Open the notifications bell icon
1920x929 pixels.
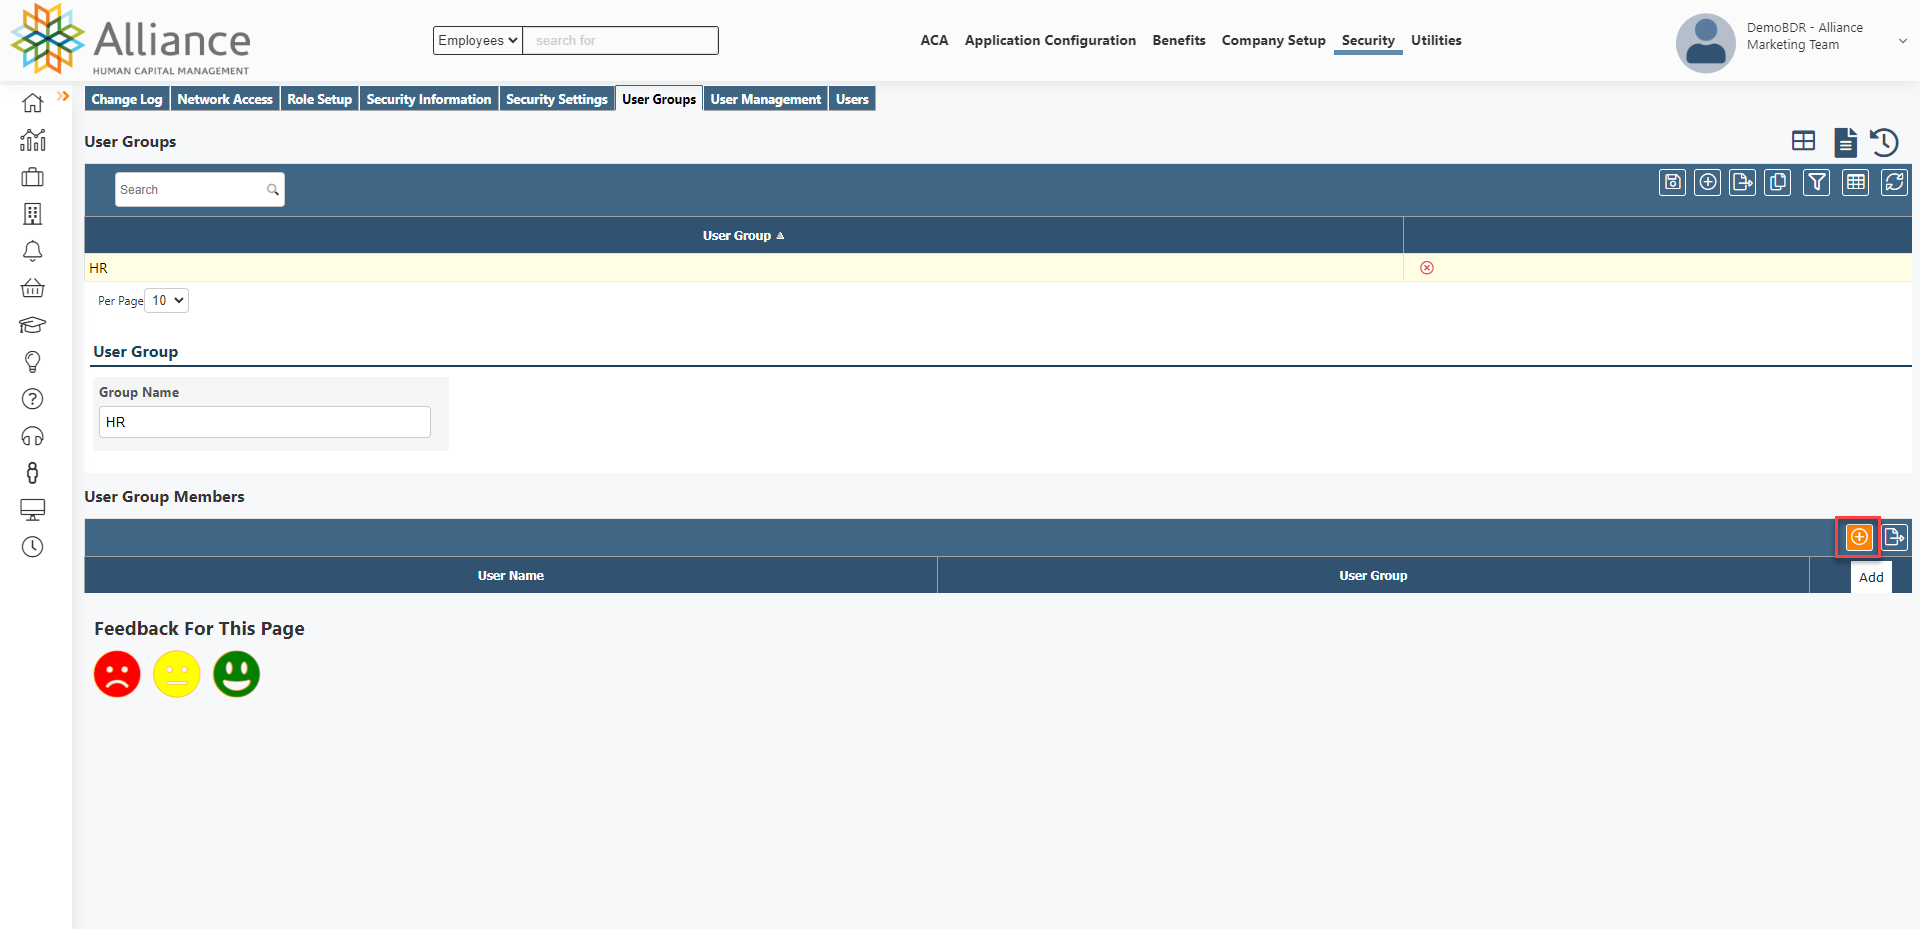(x=33, y=251)
